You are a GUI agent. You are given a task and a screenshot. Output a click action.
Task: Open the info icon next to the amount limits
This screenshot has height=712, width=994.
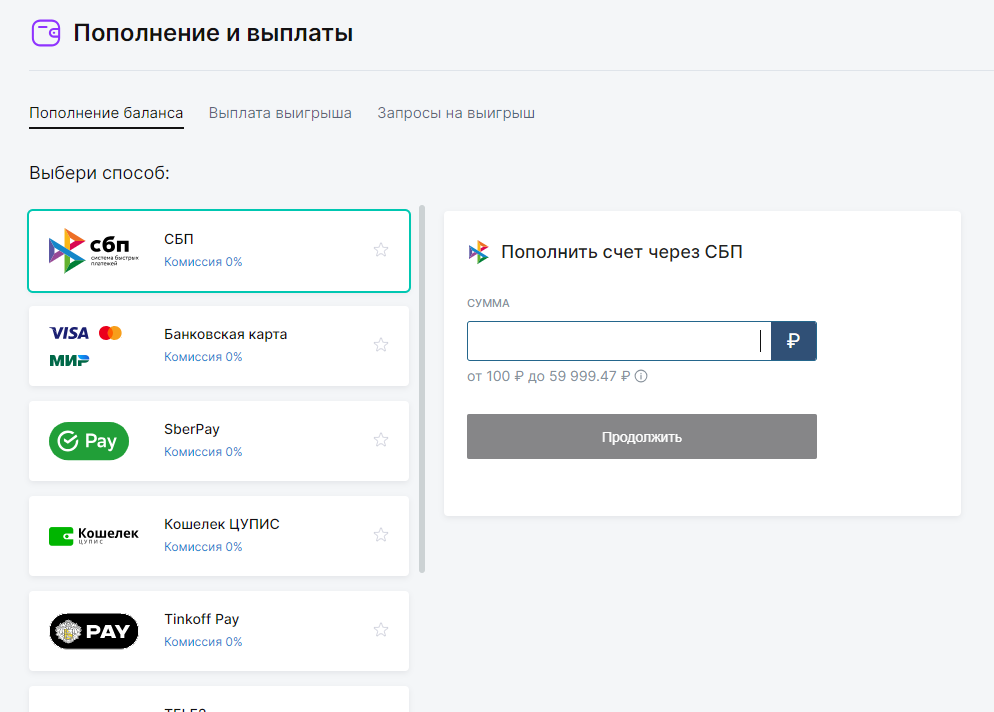pyautogui.click(x=642, y=376)
